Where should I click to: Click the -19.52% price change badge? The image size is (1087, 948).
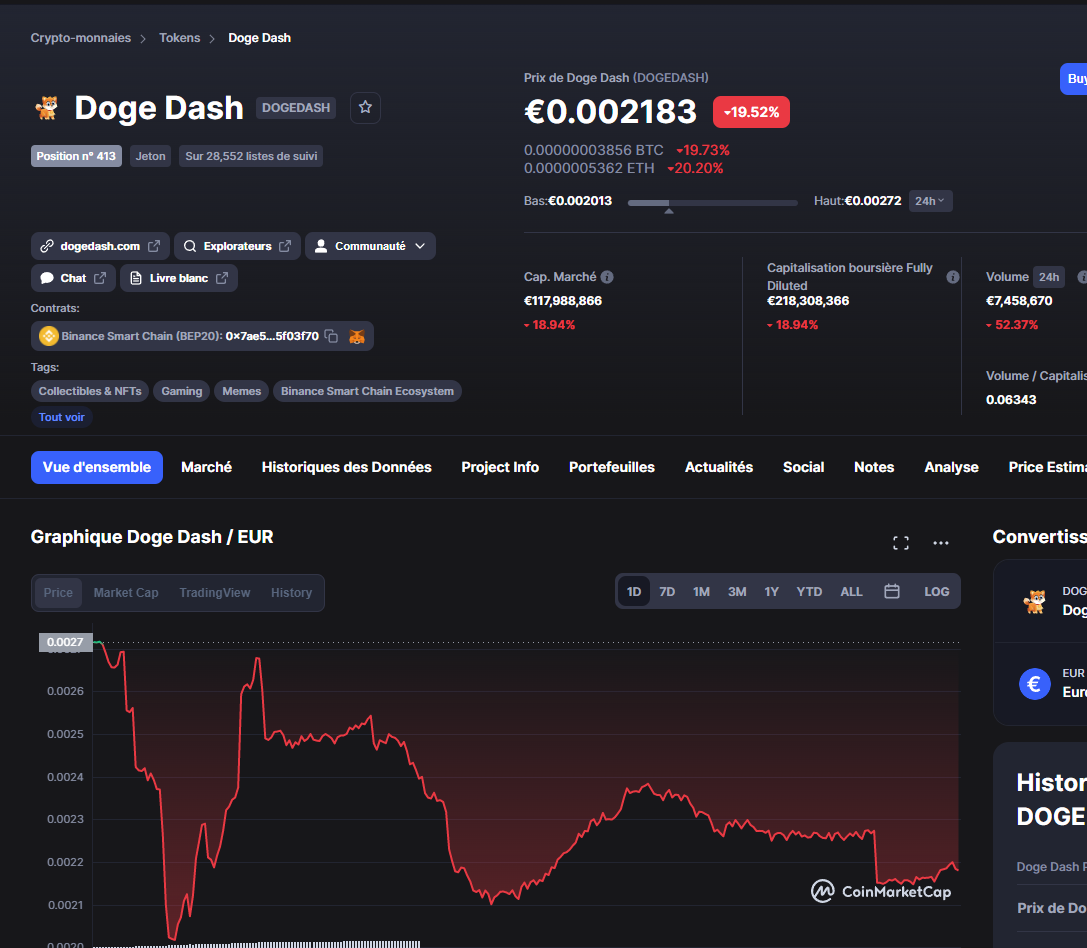click(751, 112)
